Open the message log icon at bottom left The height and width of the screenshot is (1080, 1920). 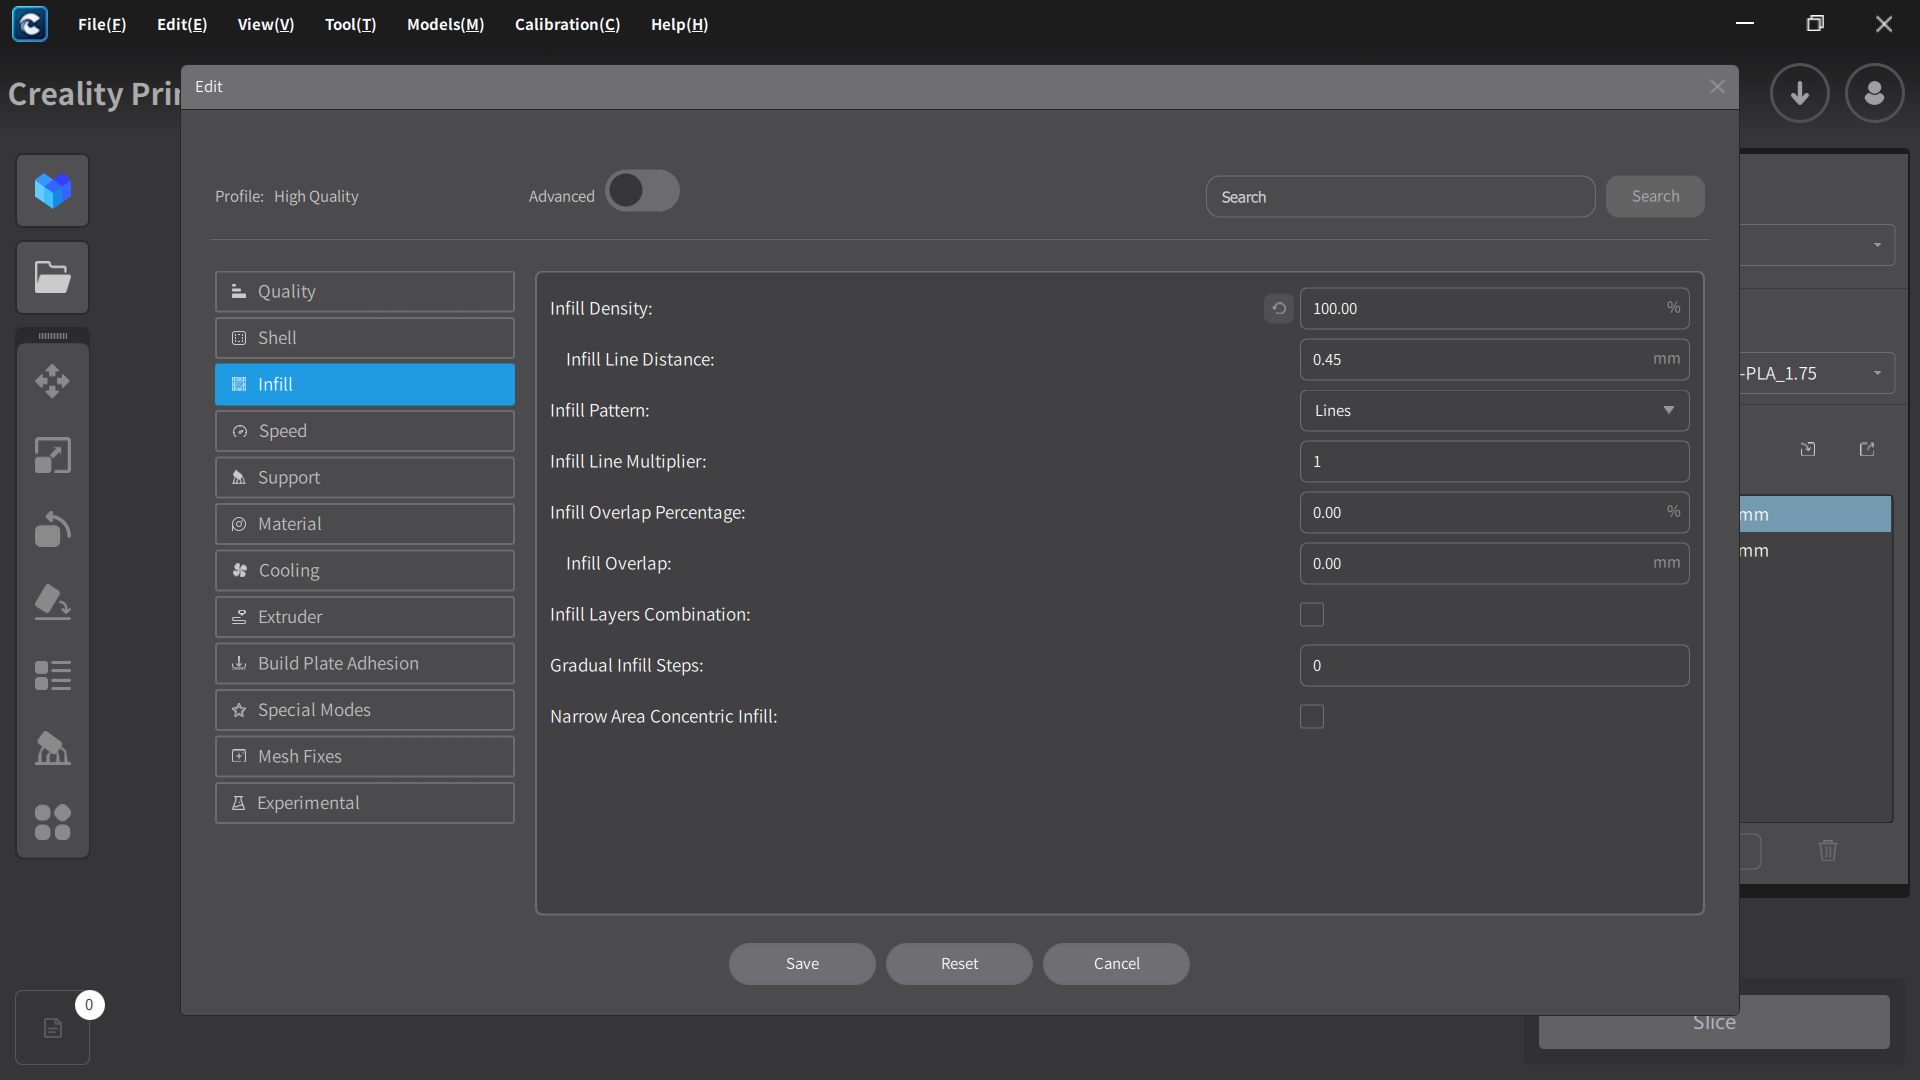click(x=53, y=1028)
